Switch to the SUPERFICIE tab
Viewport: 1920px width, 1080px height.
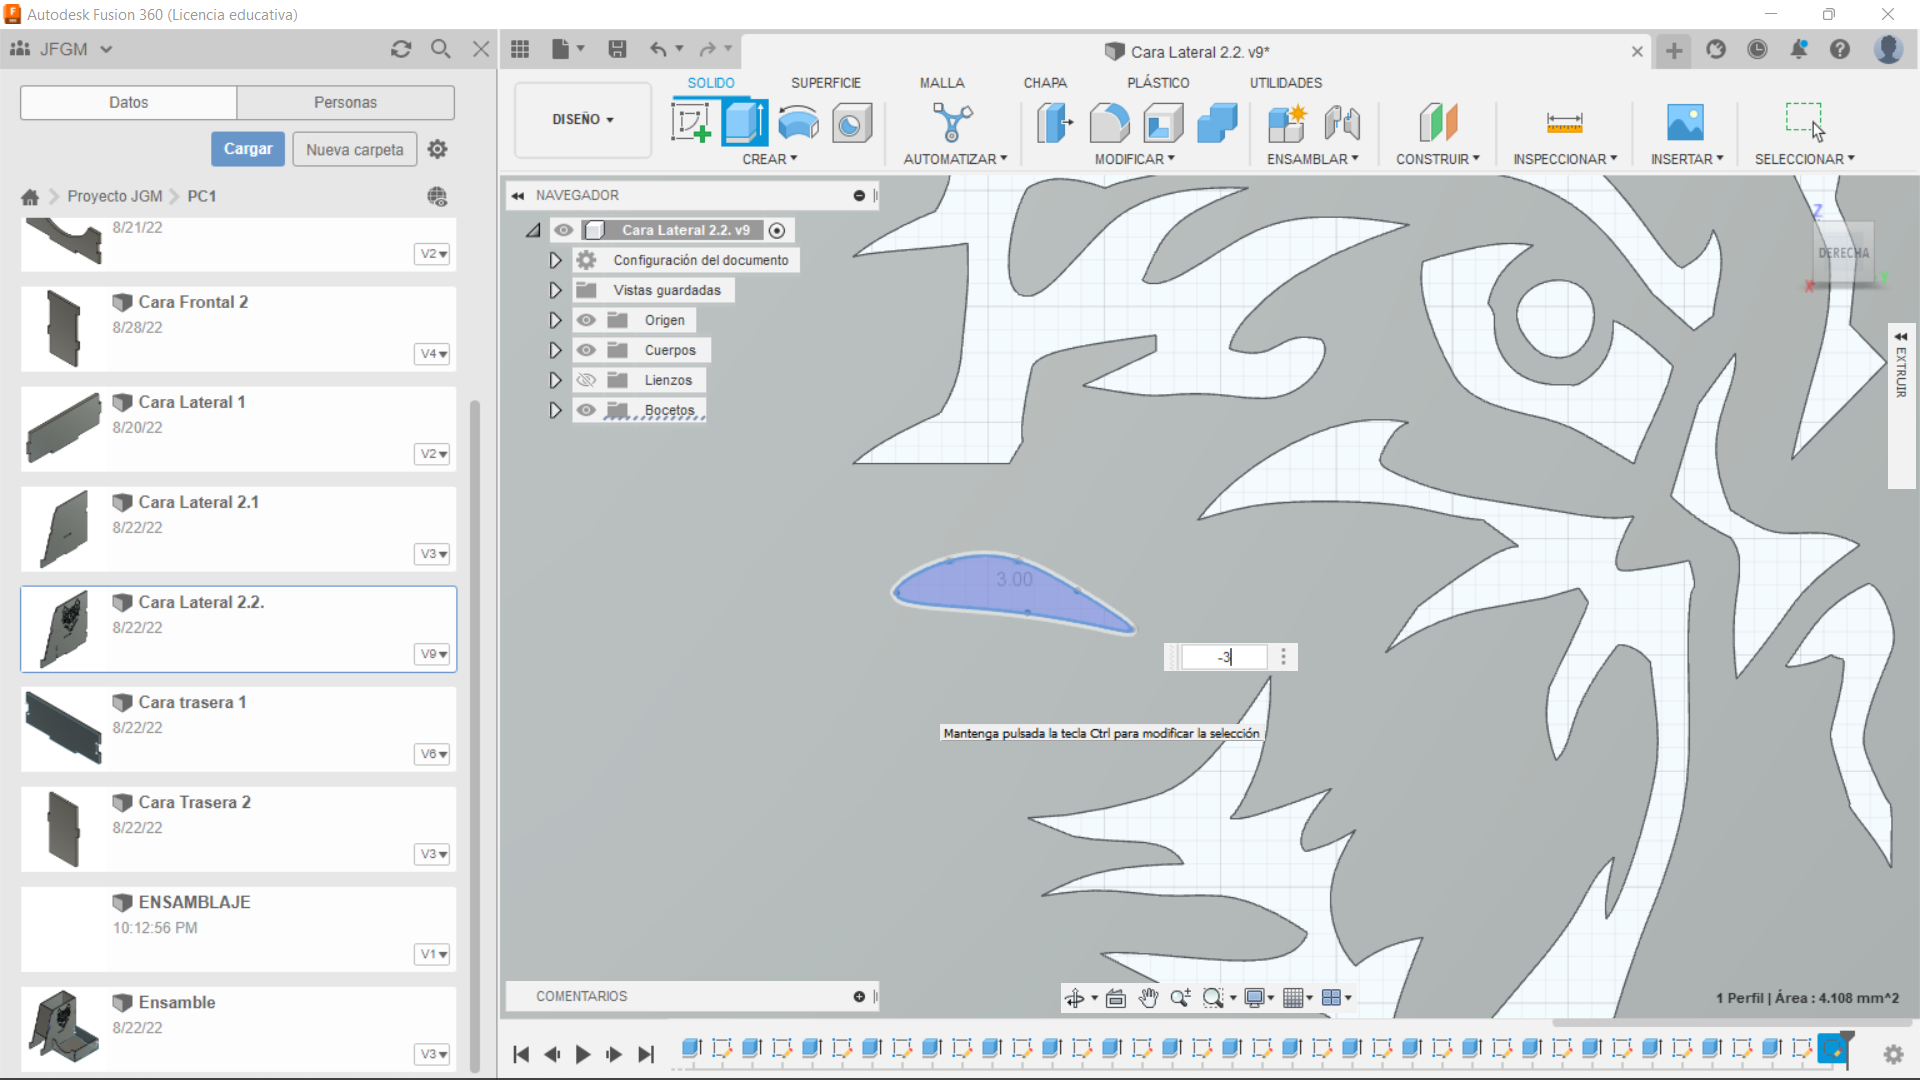(x=825, y=83)
